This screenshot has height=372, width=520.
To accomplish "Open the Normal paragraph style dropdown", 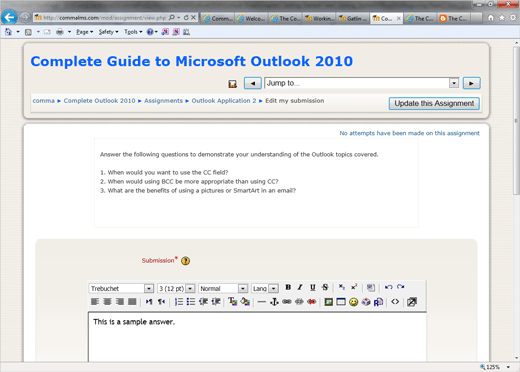I will click(x=243, y=288).
